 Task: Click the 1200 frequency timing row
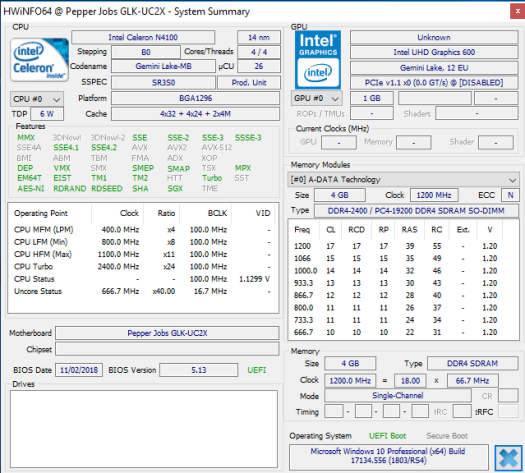[396, 246]
